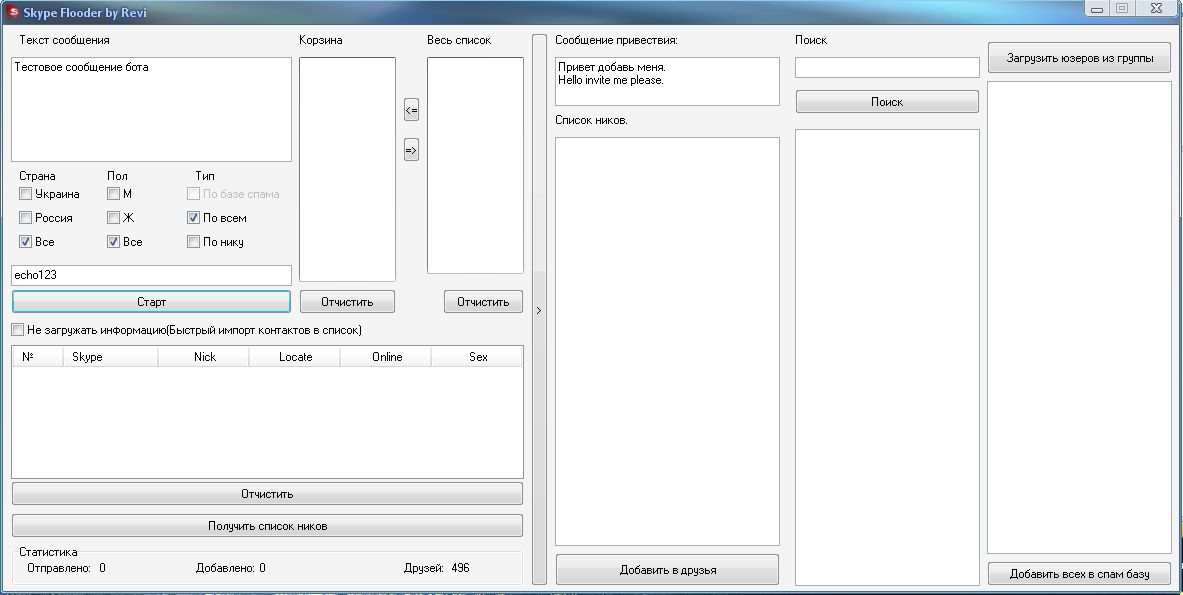Screen dimensions: 1183x595
Task: Click the Друзей: 496 statistic text
Action: pos(437,568)
